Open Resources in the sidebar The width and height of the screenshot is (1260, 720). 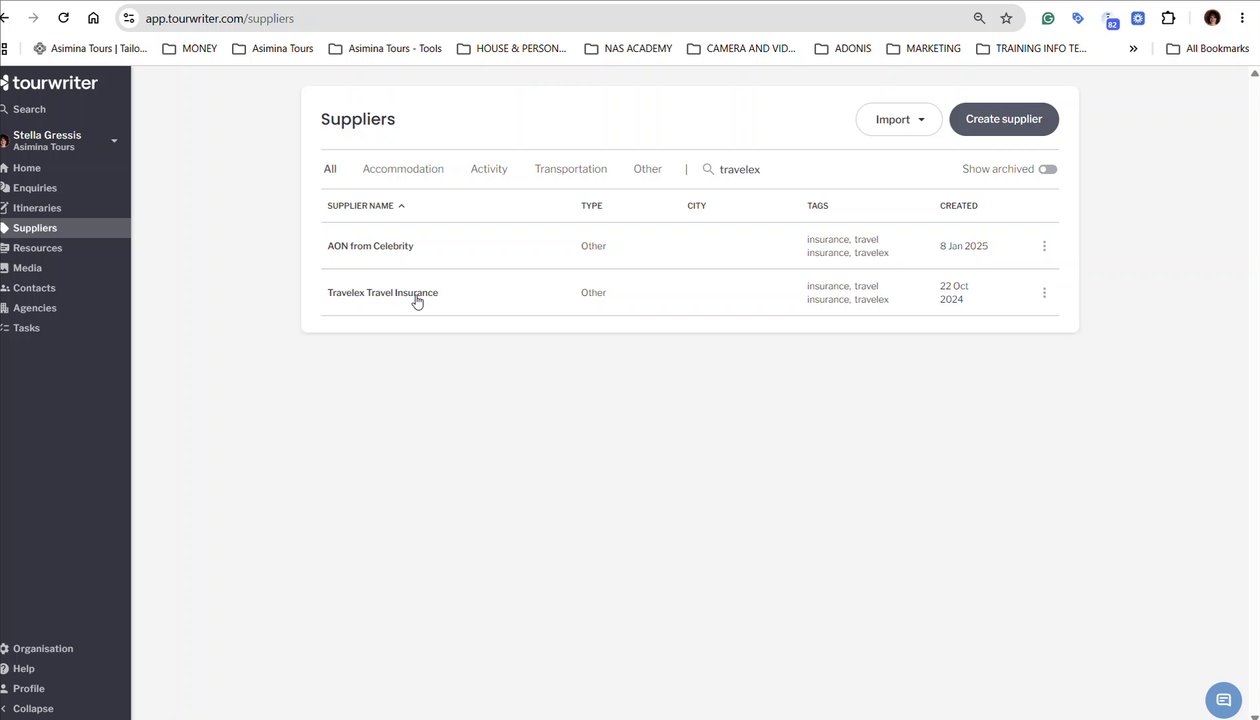[x=37, y=248]
